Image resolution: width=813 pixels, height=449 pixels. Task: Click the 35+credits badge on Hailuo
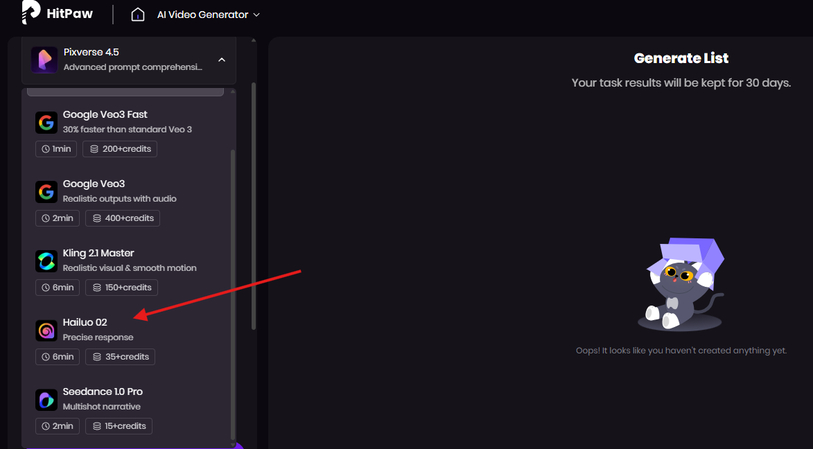[119, 357]
